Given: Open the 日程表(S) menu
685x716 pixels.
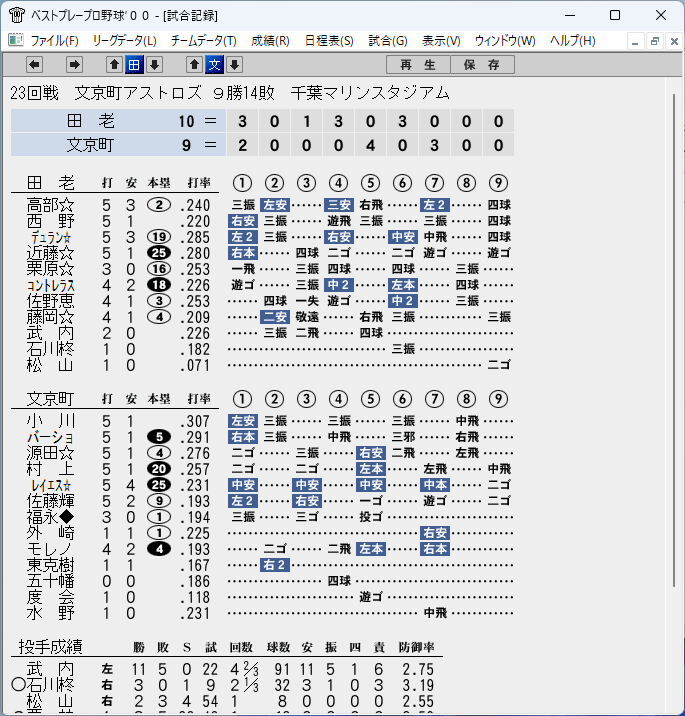Looking at the screenshot, I should click(329, 41).
